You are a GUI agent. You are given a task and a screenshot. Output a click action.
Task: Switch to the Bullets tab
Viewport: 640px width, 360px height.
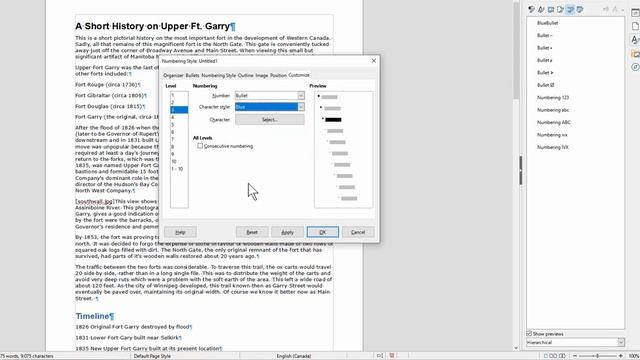click(192, 76)
